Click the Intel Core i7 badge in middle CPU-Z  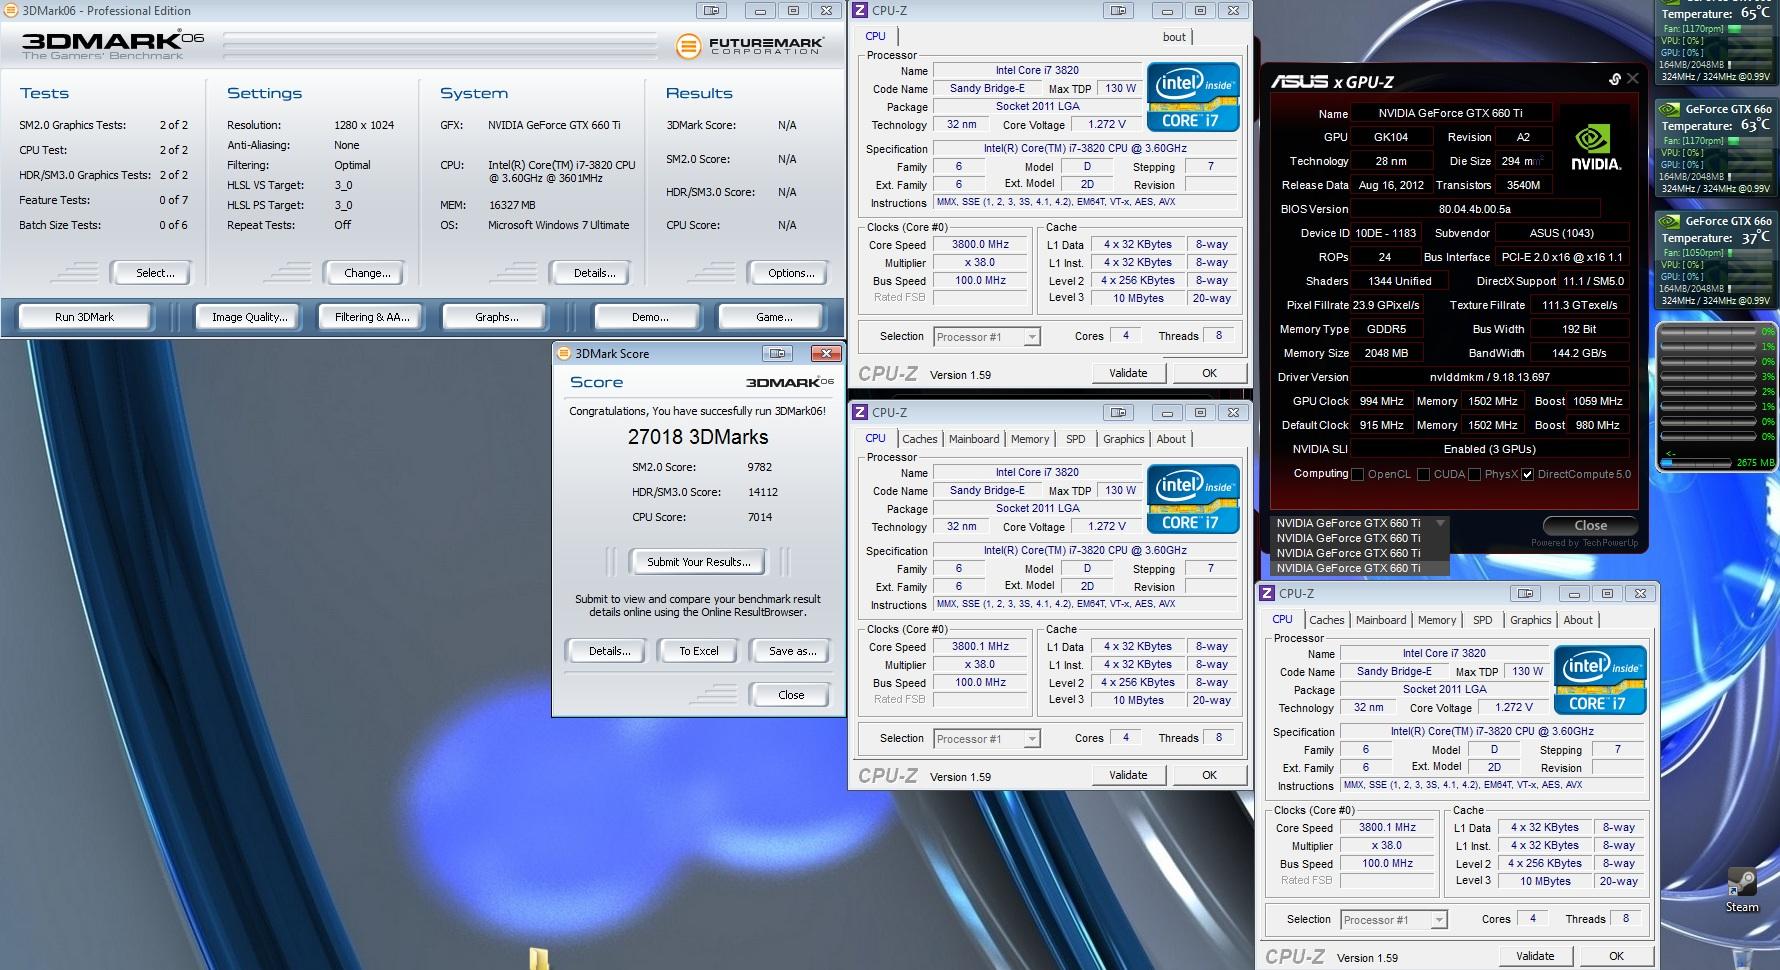(1193, 499)
